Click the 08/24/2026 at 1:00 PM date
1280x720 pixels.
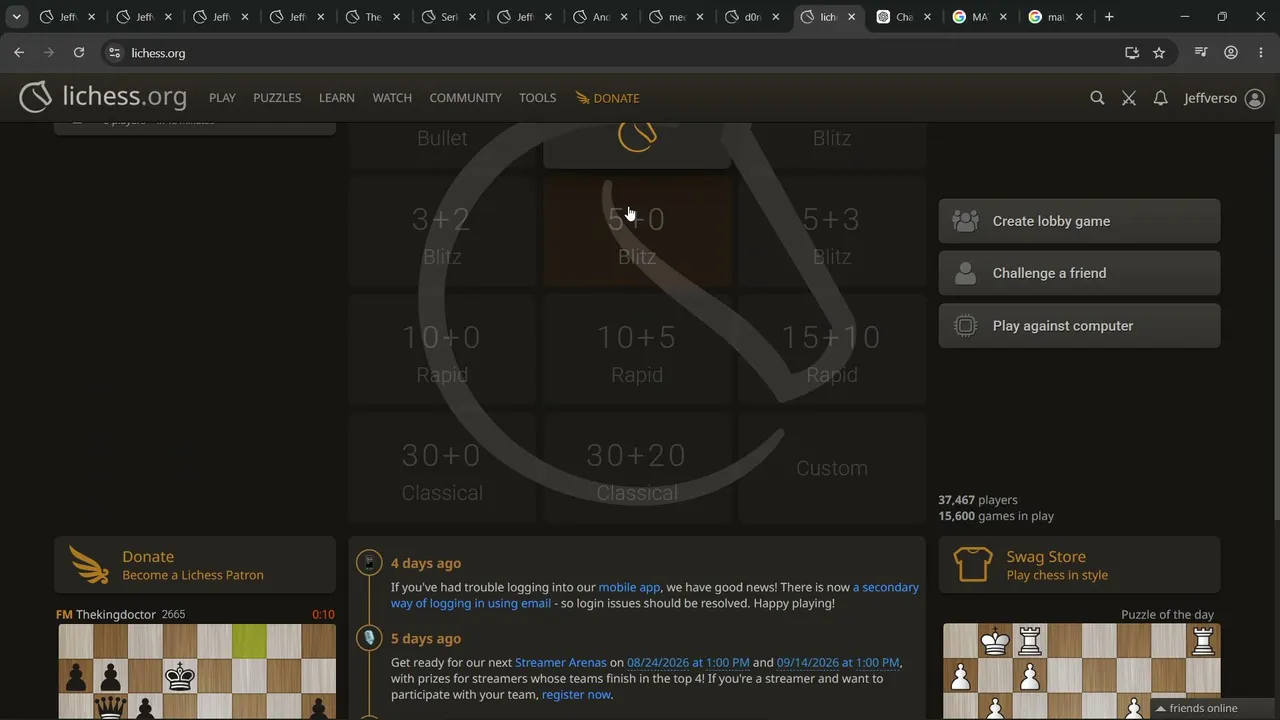688,662
